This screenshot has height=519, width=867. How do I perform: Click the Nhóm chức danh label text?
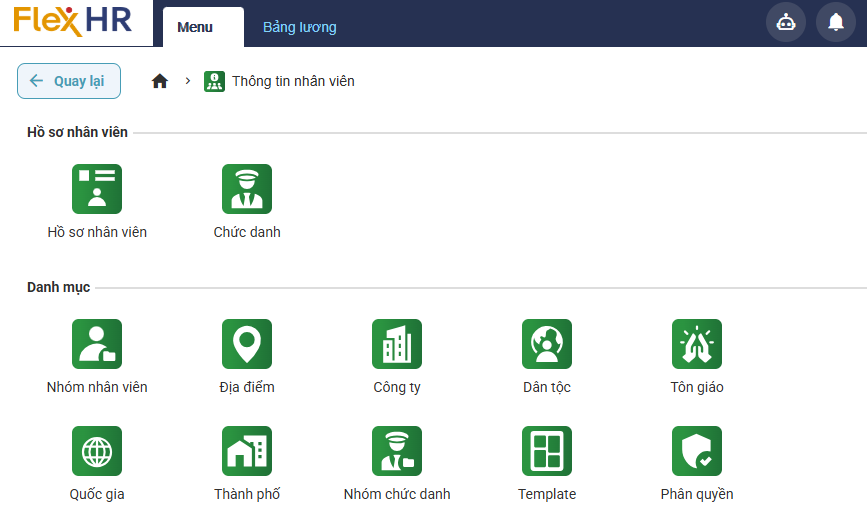(397, 494)
